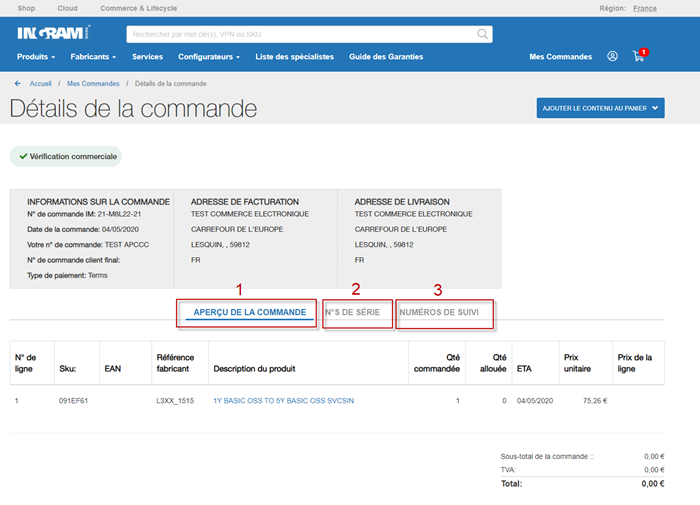The image size is (700, 505).
Task: Expand the Produits menu
Action: (x=36, y=57)
